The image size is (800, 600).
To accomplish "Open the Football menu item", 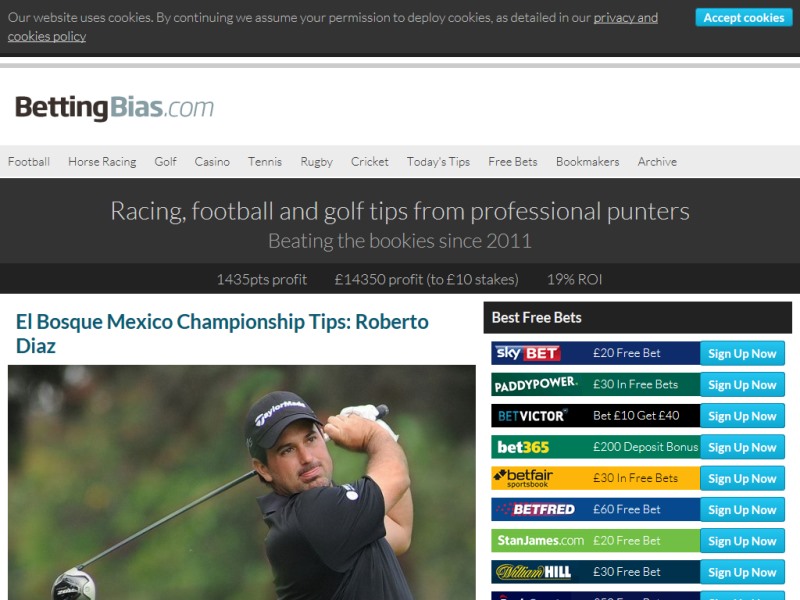I will click(29, 162).
